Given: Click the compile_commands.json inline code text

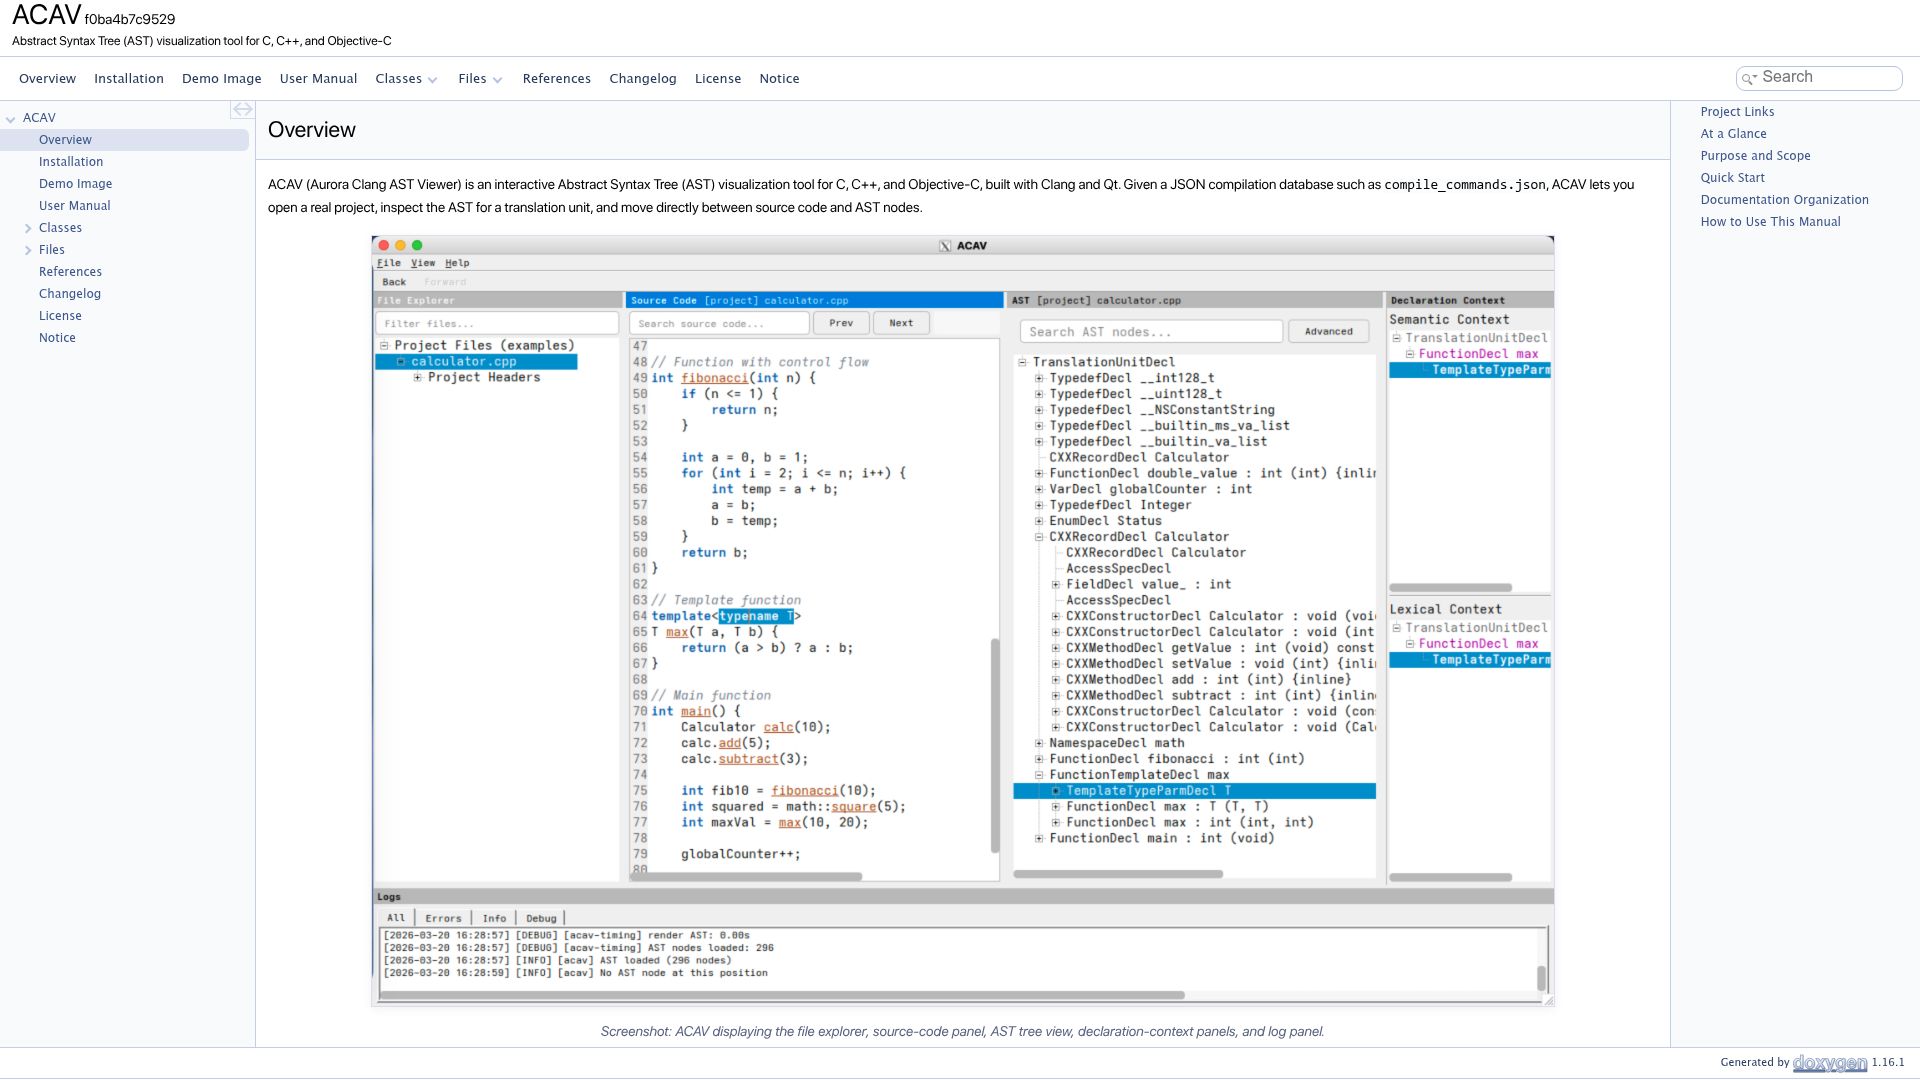Looking at the screenshot, I should pos(1464,185).
